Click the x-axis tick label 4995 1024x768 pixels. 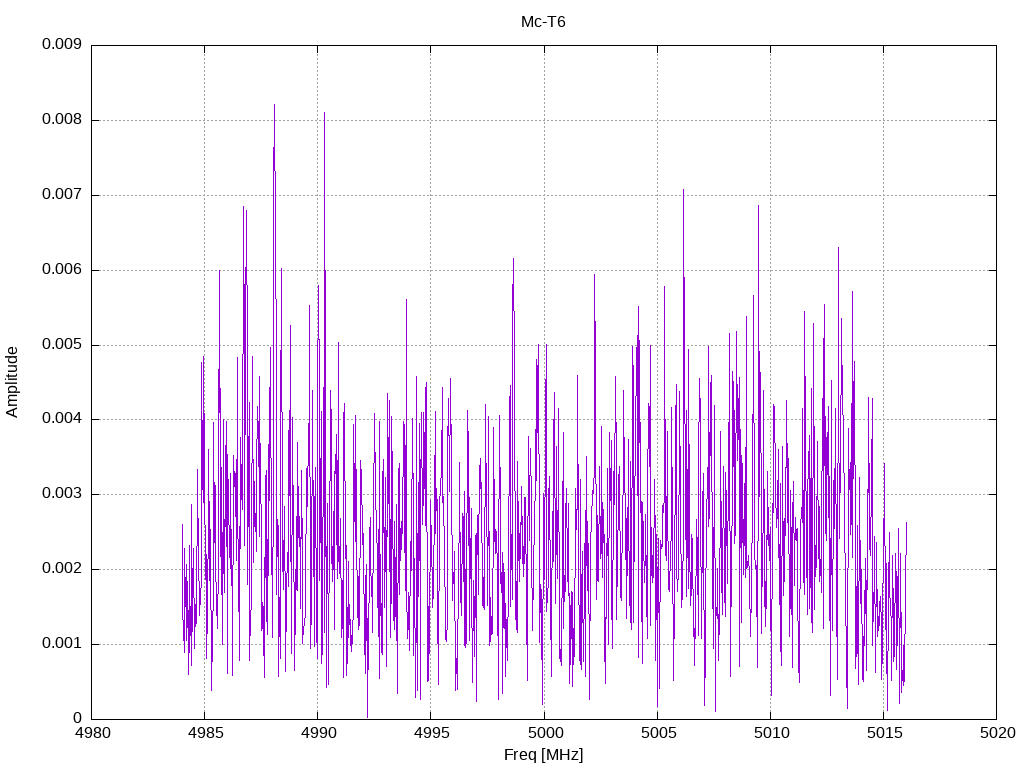point(431,733)
